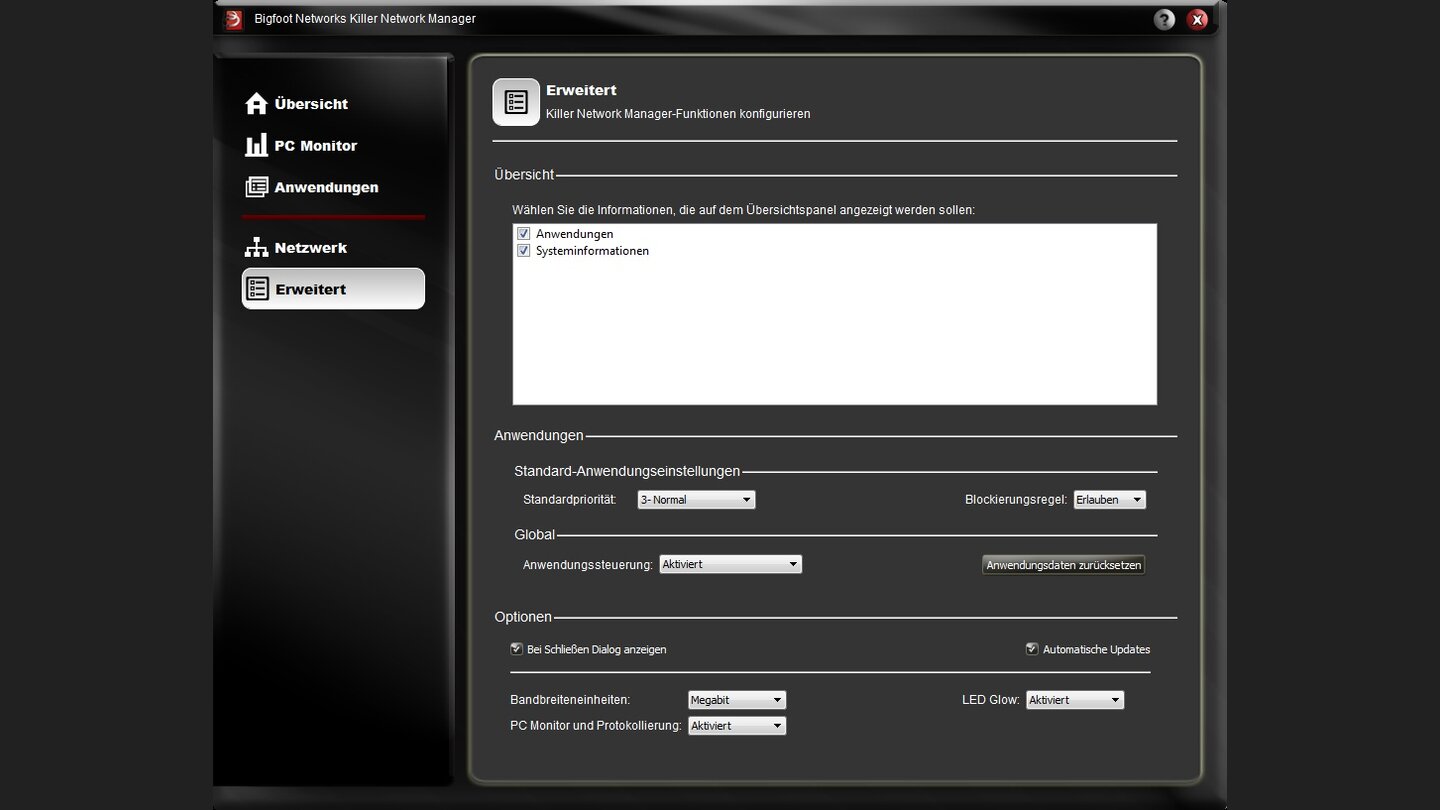The height and width of the screenshot is (810, 1440).
Task: Toggle Bei Schließen Dialog anzeigen checkbox
Action: click(x=516, y=649)
